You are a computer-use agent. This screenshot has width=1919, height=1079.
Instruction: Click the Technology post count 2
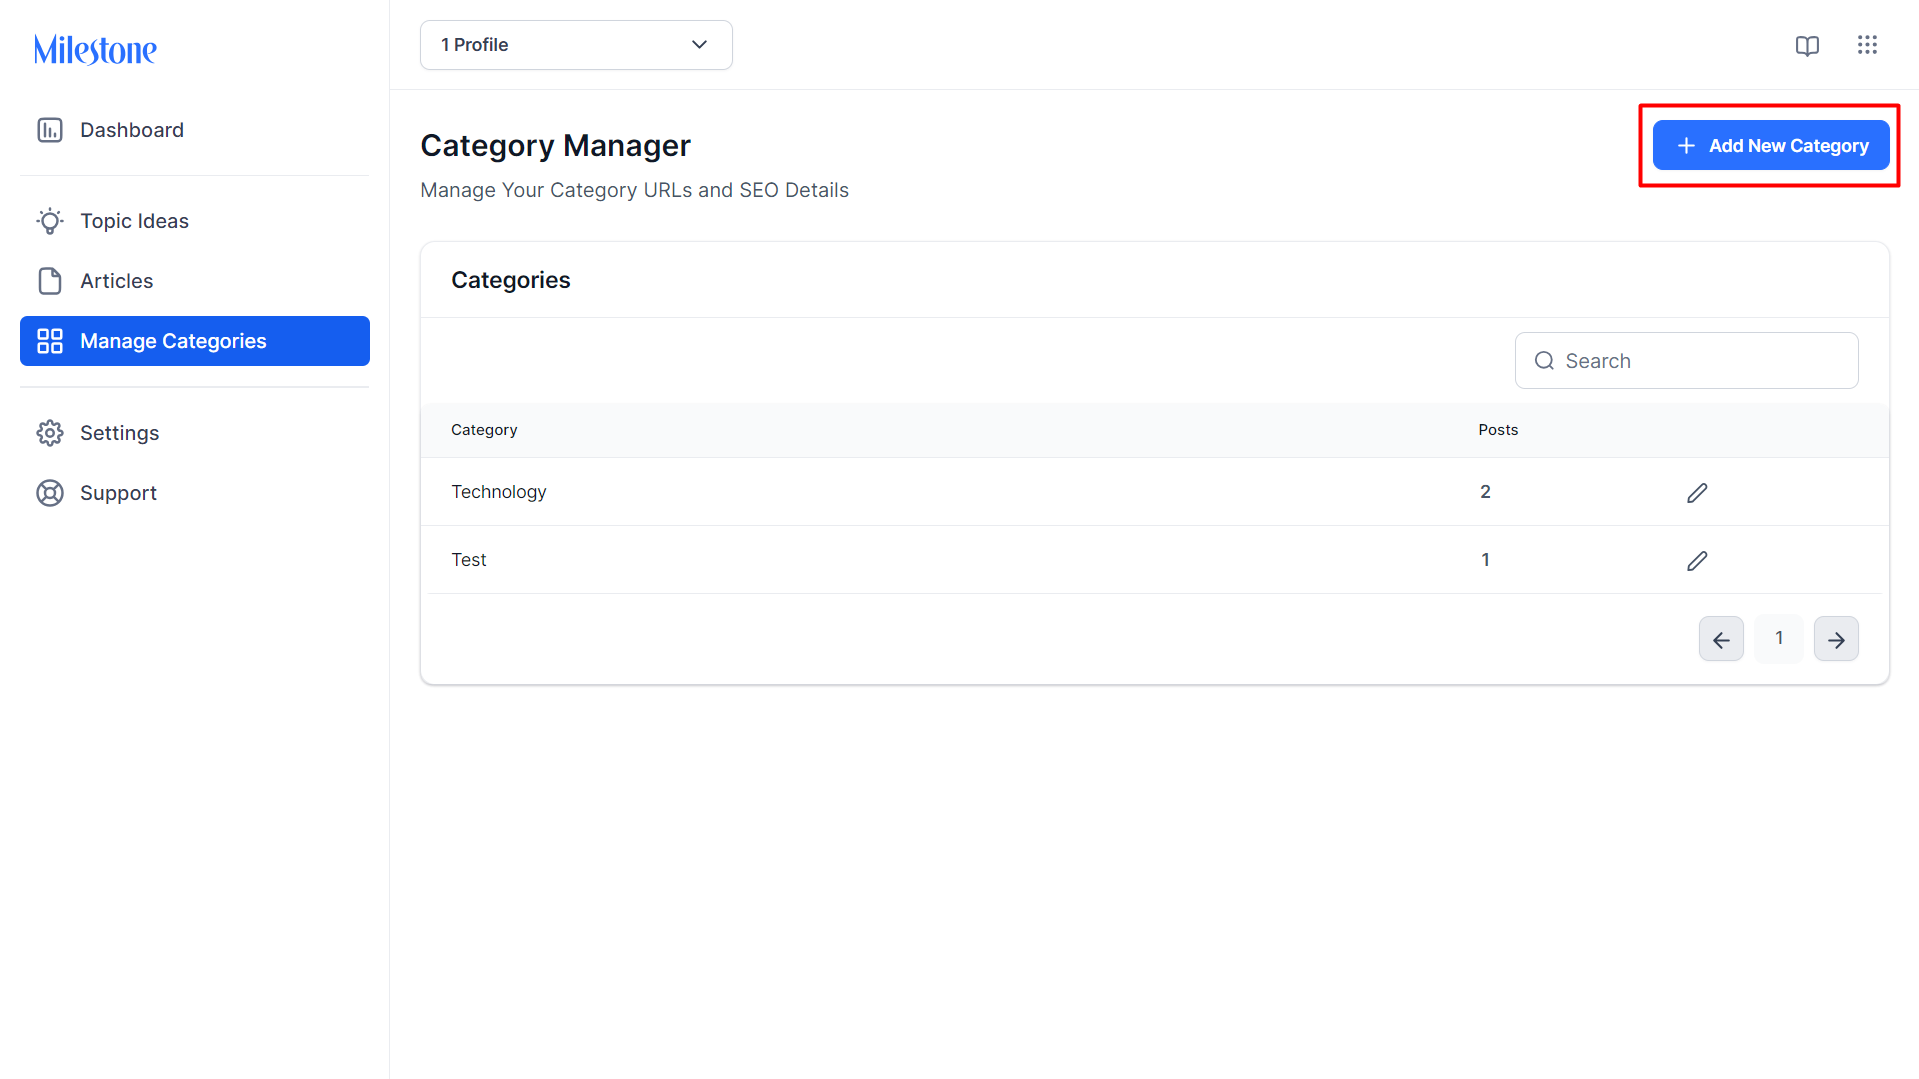[x=1485, y=492]
